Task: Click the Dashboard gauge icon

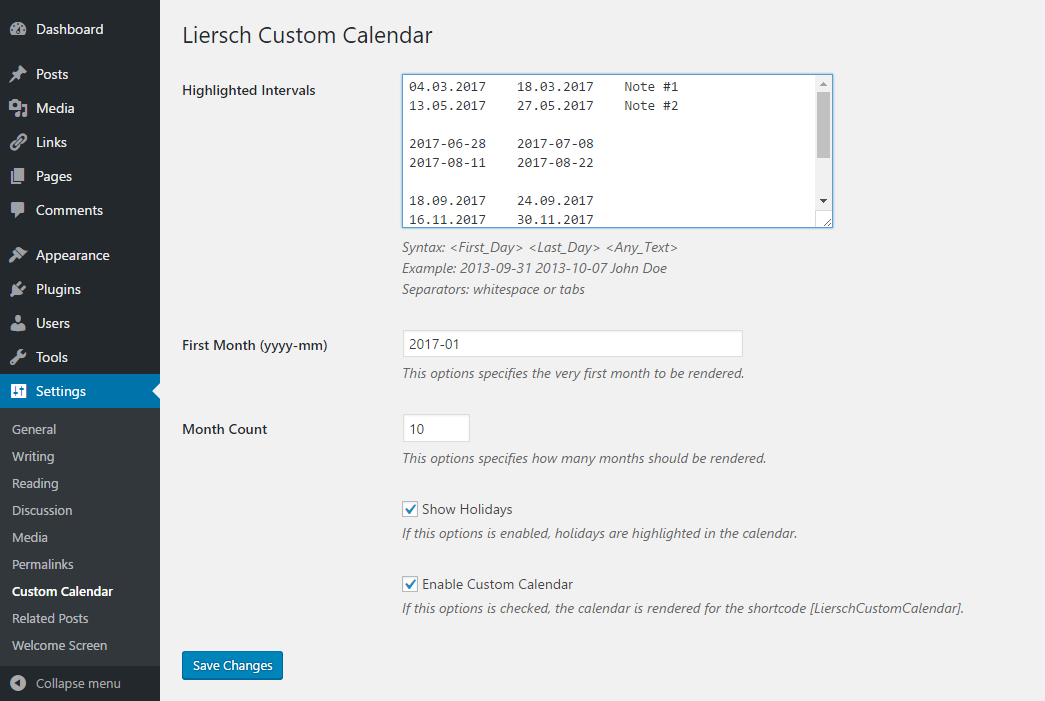Action: [18, 29]
